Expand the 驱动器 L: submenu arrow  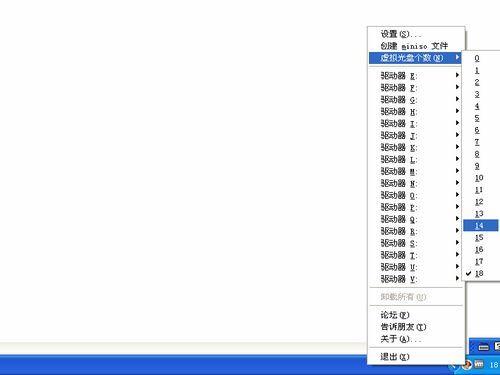click(458, 159)
